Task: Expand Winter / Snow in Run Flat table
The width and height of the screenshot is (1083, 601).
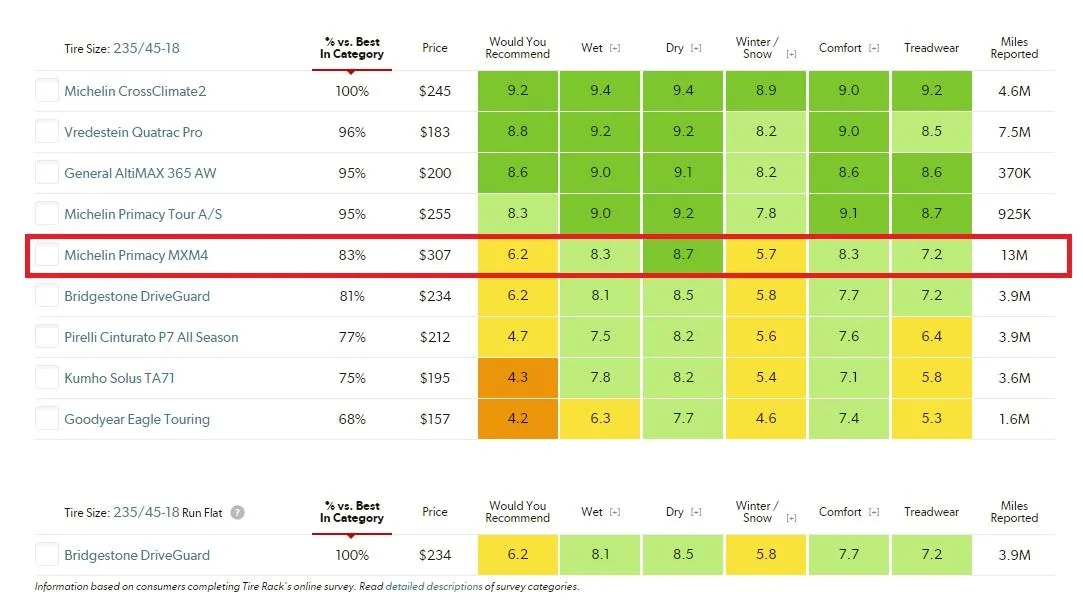Action: [x=792, y=518]
